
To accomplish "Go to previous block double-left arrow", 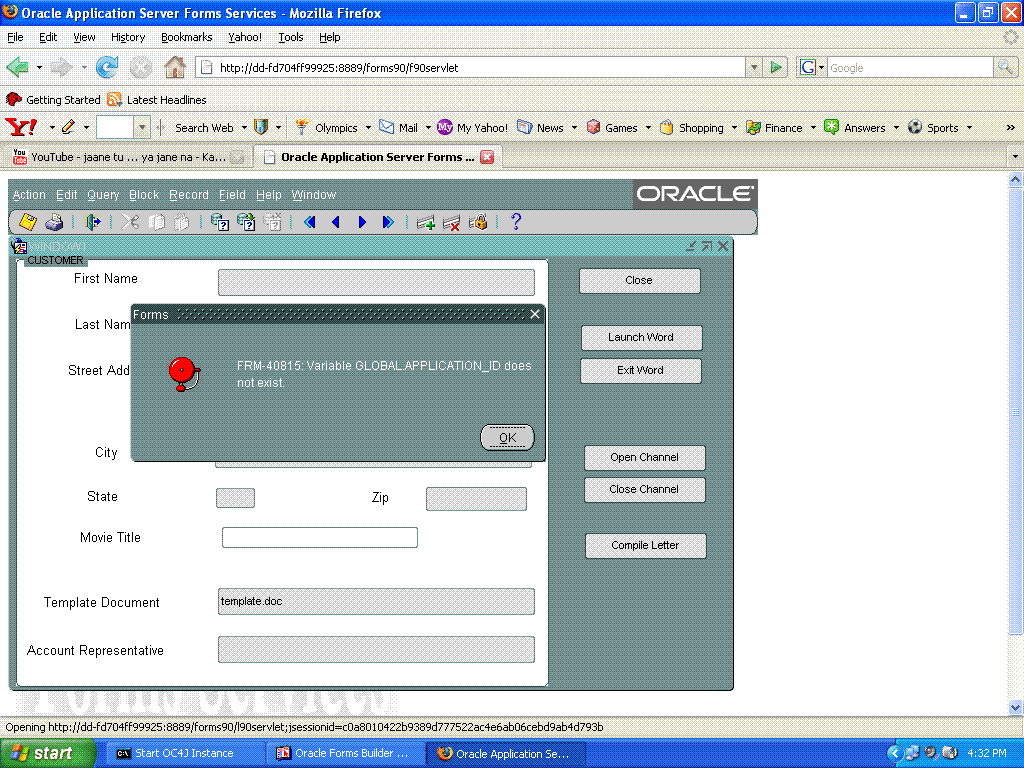I will tap(310, 222).
